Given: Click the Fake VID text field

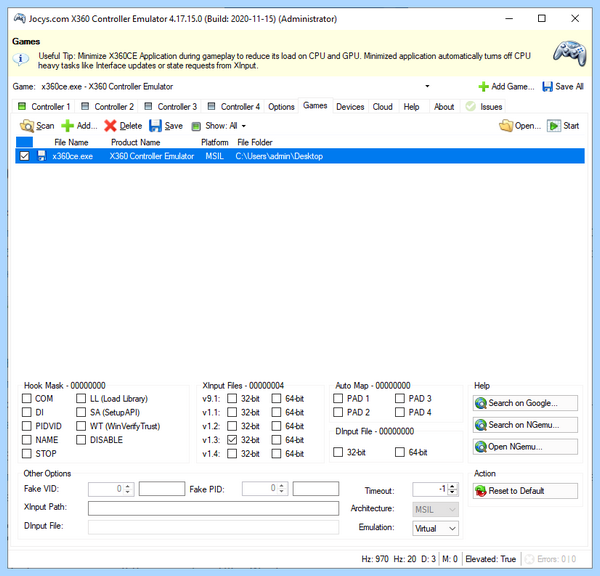Looking at the screenshot, I should [162, 489].
